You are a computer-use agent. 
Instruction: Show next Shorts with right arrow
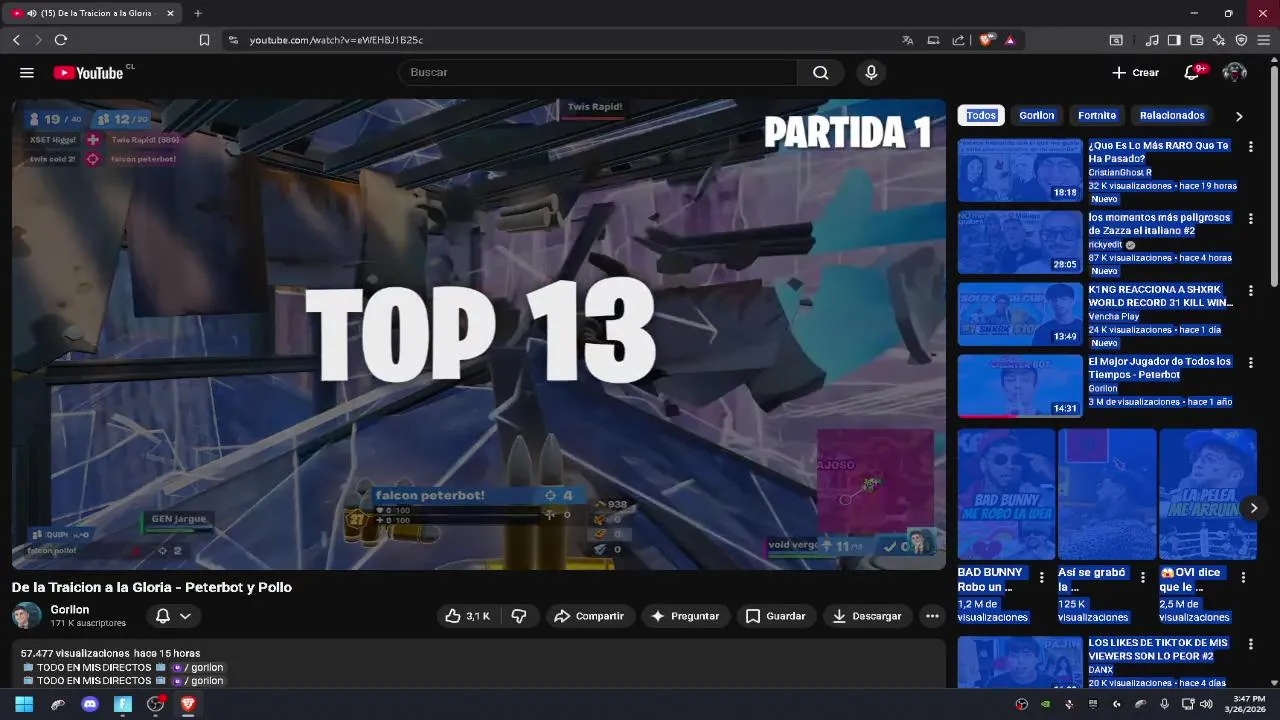click(x=1253, y=508)
